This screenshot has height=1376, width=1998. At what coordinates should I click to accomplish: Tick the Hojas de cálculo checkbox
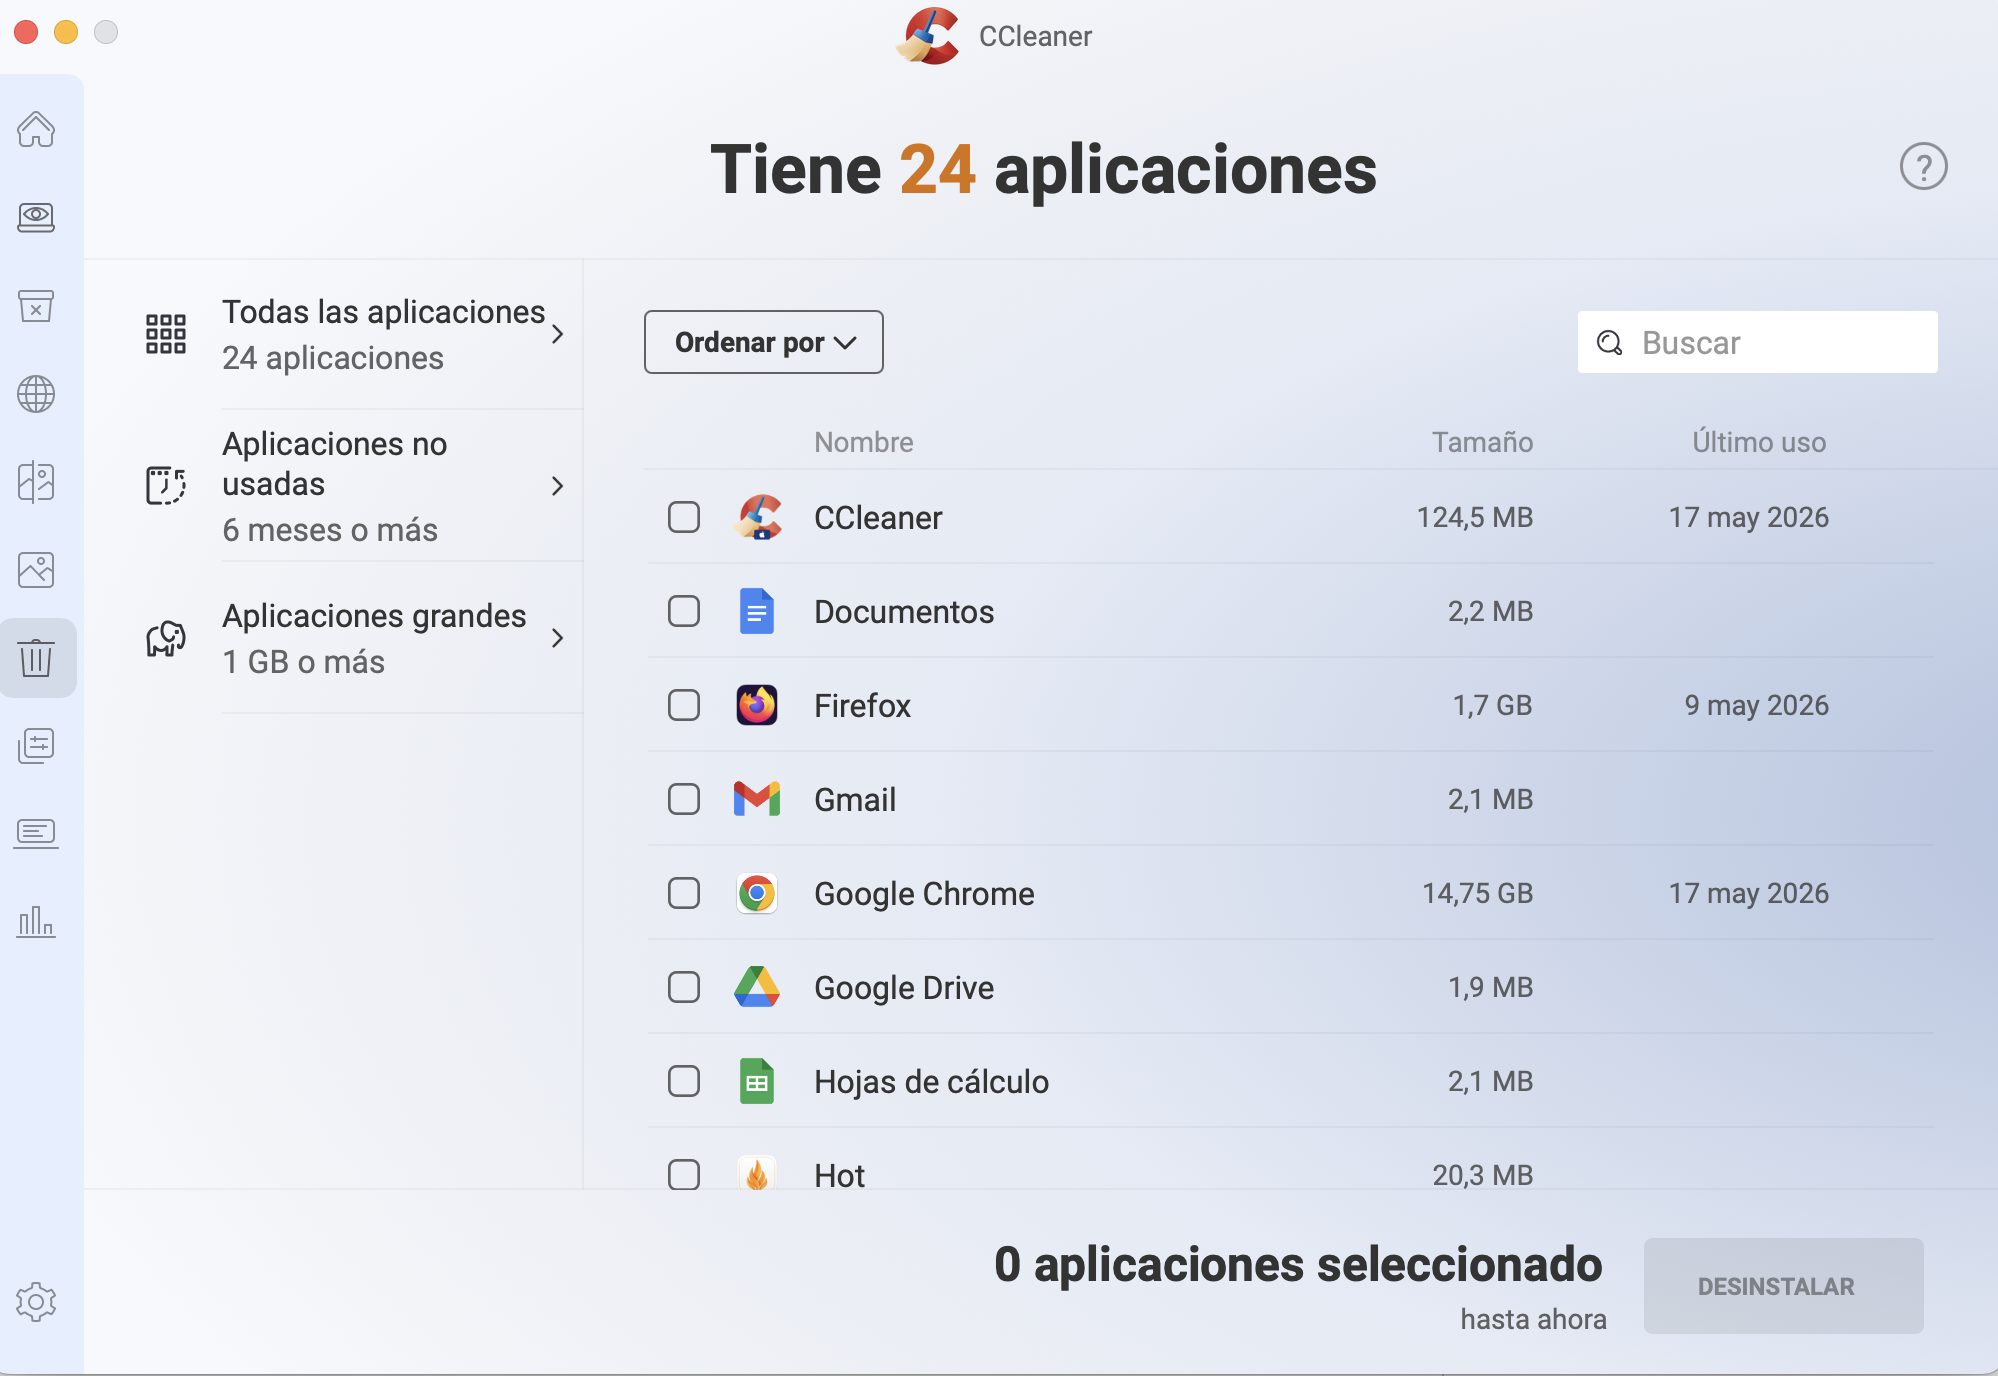pyautogui.click(x=684, y=1081)
